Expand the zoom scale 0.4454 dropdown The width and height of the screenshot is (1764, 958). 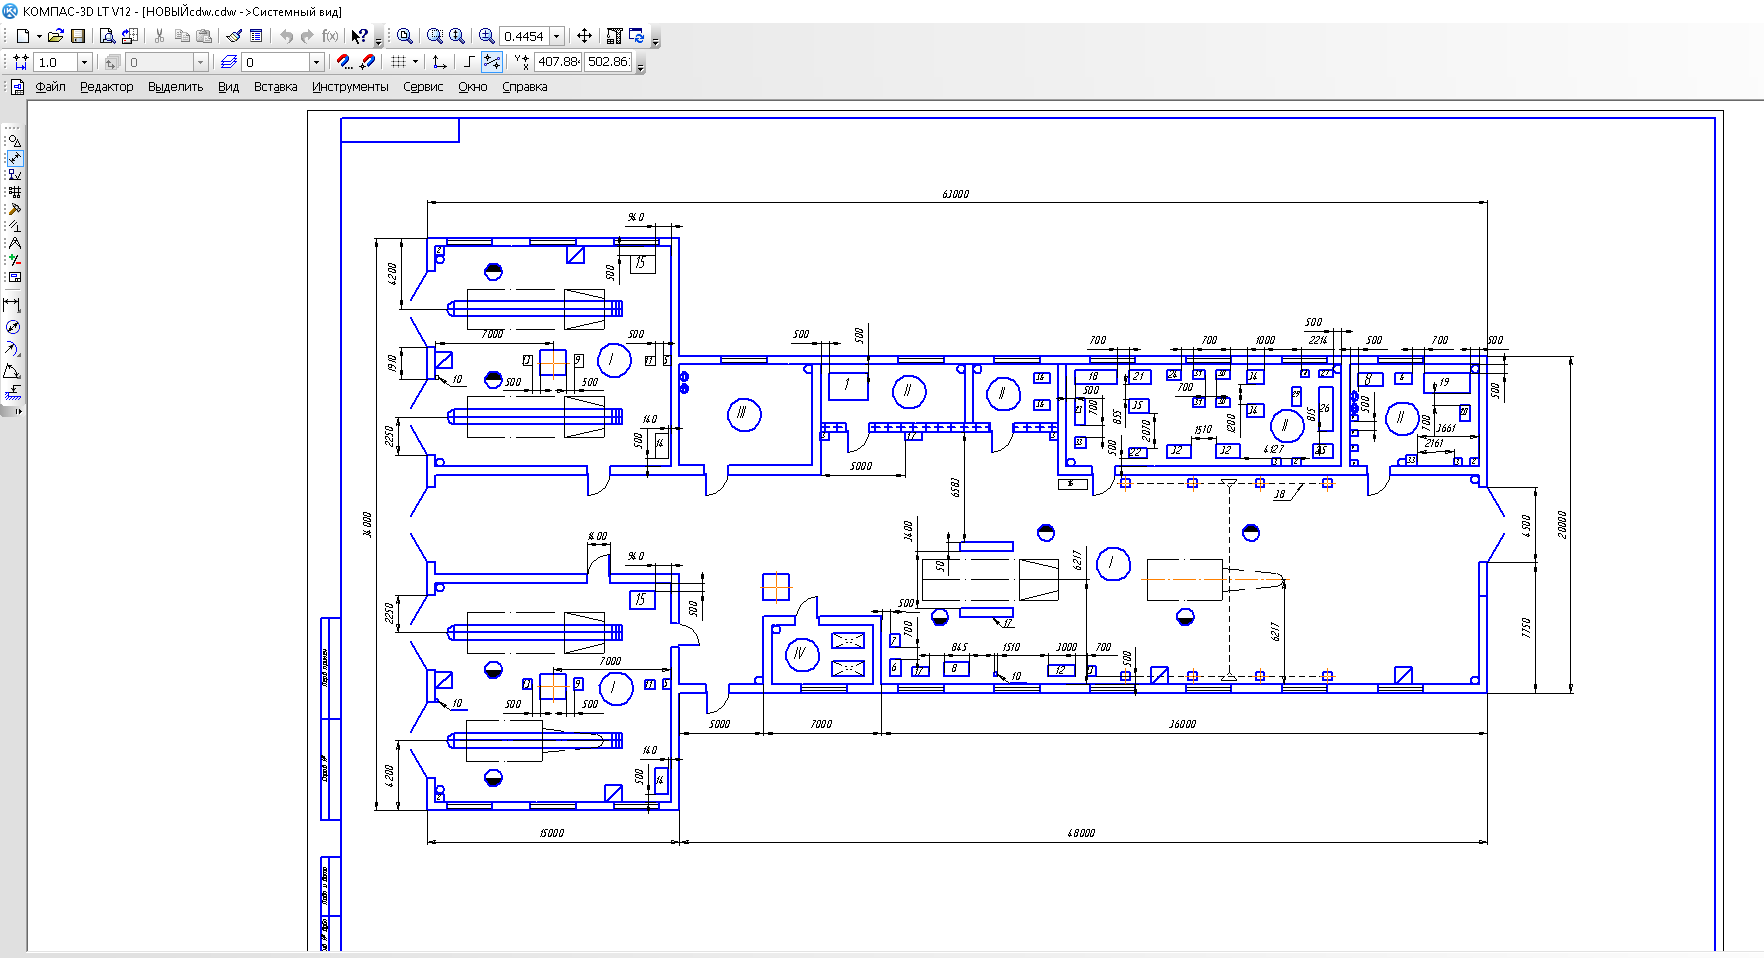(557, 36)
